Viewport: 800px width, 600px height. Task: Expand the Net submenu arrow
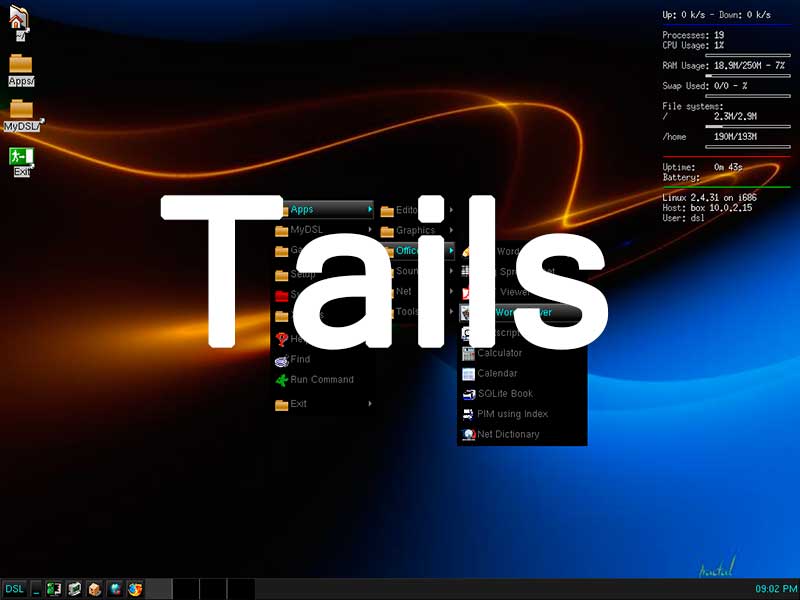[x=451, y=291]
